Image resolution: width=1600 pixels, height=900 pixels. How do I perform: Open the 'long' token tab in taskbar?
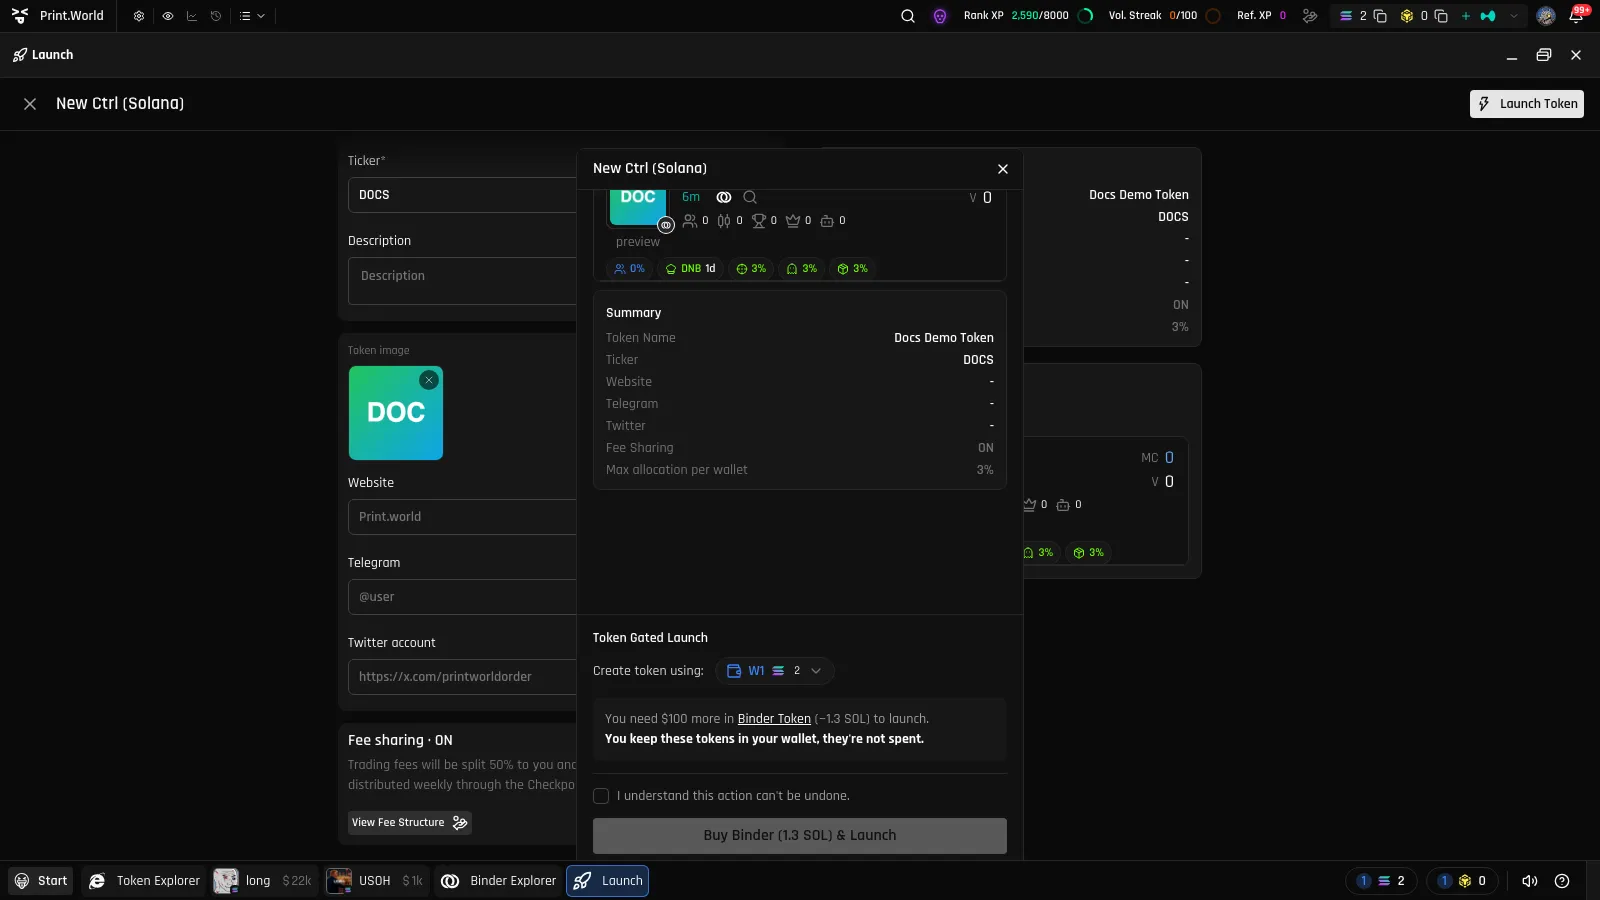click(x=265, y=881)
